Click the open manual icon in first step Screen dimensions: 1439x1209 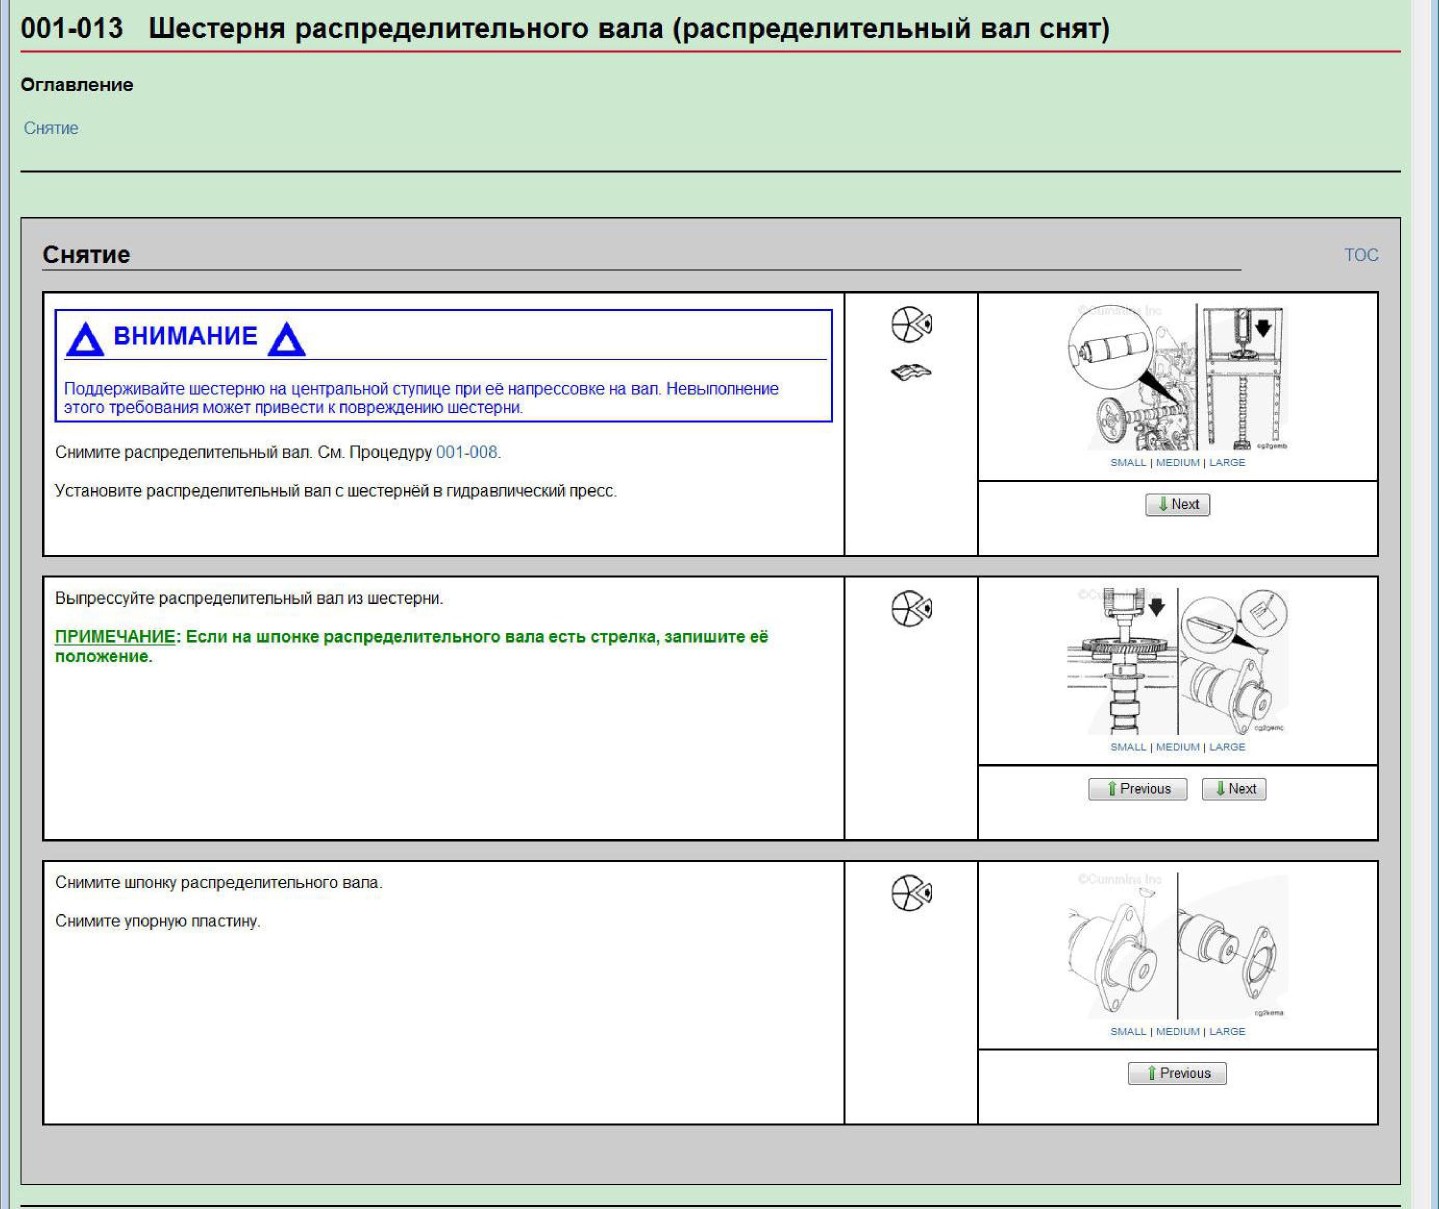pos(911,373)
